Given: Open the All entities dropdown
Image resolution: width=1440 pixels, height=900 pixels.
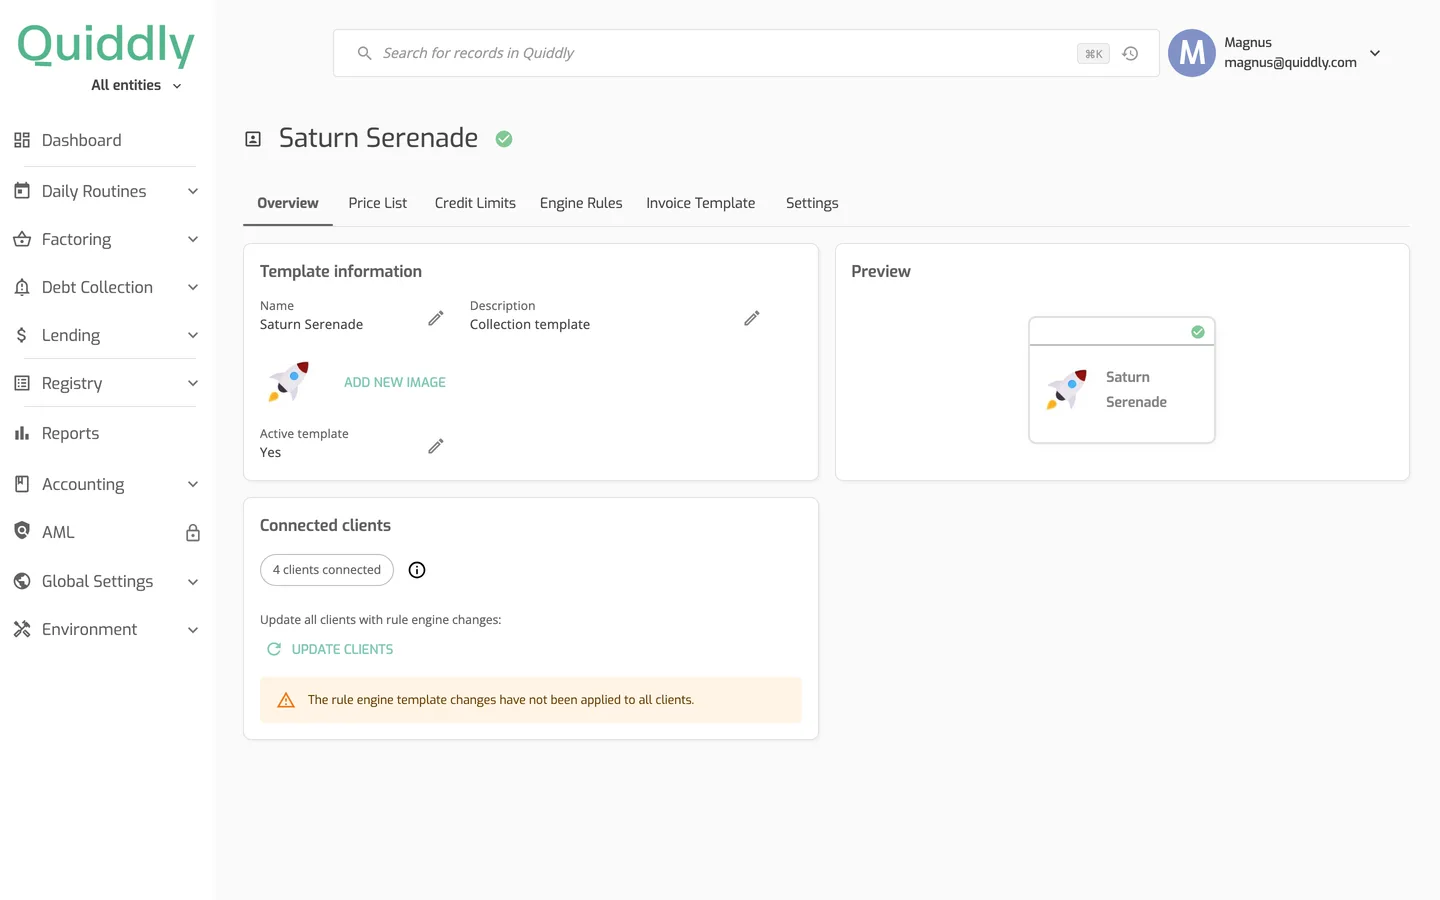Looking at the screenshot, I should tap(136, 85).
